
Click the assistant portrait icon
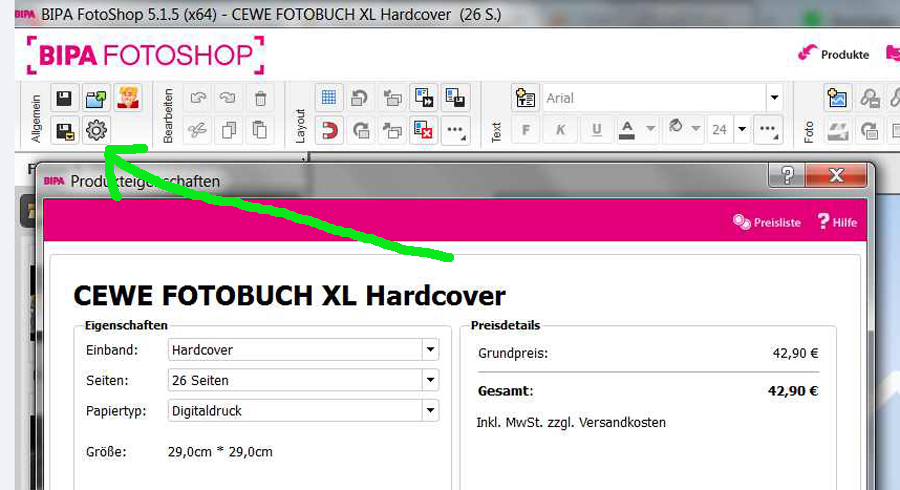coord(127,98)
